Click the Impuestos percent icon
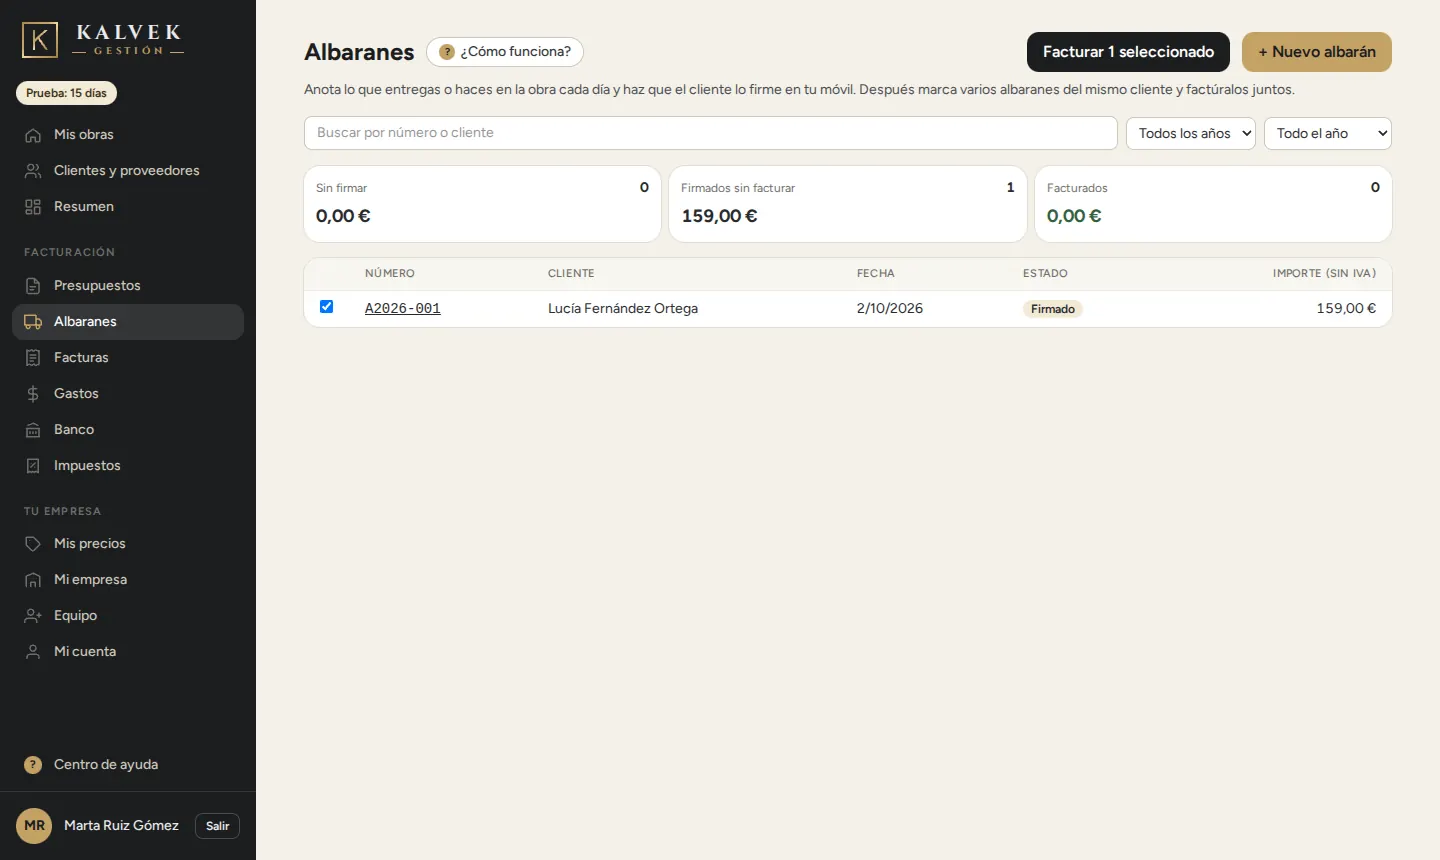 click(x=33, y=466)
